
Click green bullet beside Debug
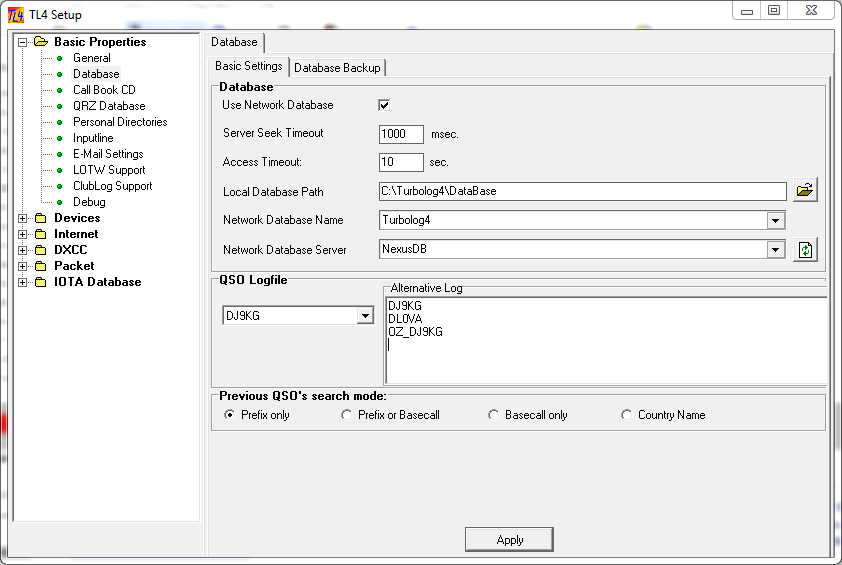coord(60,202)
